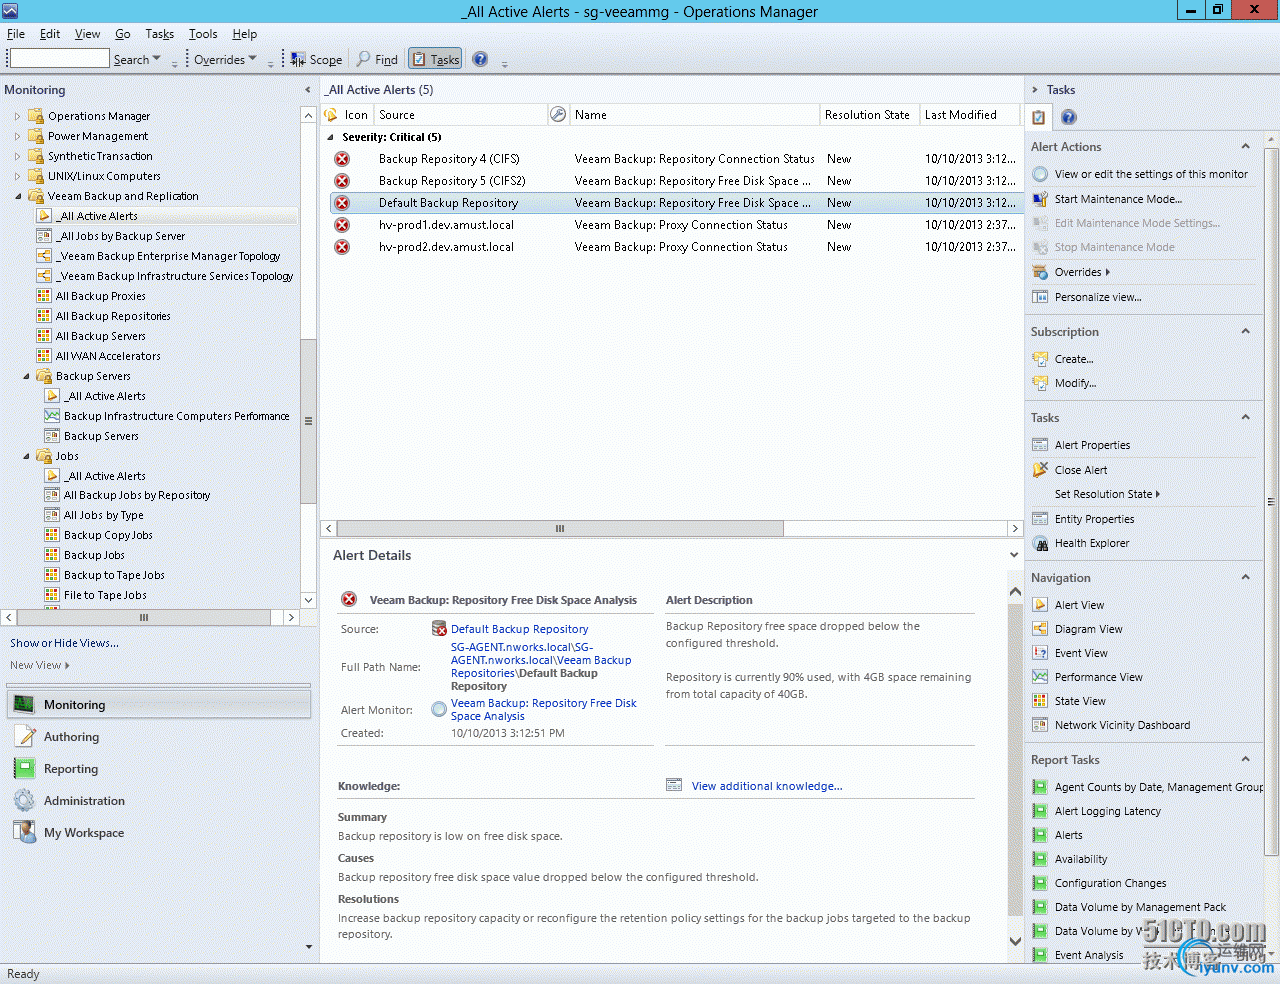
Task: Toggle the Tasks pane button in toolbar
Action: (435, 59)
